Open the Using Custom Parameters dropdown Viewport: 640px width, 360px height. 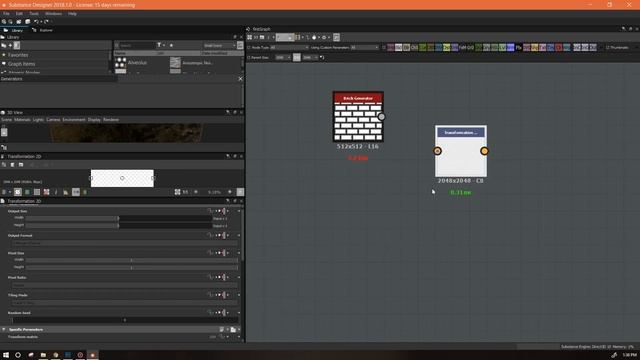365,48
